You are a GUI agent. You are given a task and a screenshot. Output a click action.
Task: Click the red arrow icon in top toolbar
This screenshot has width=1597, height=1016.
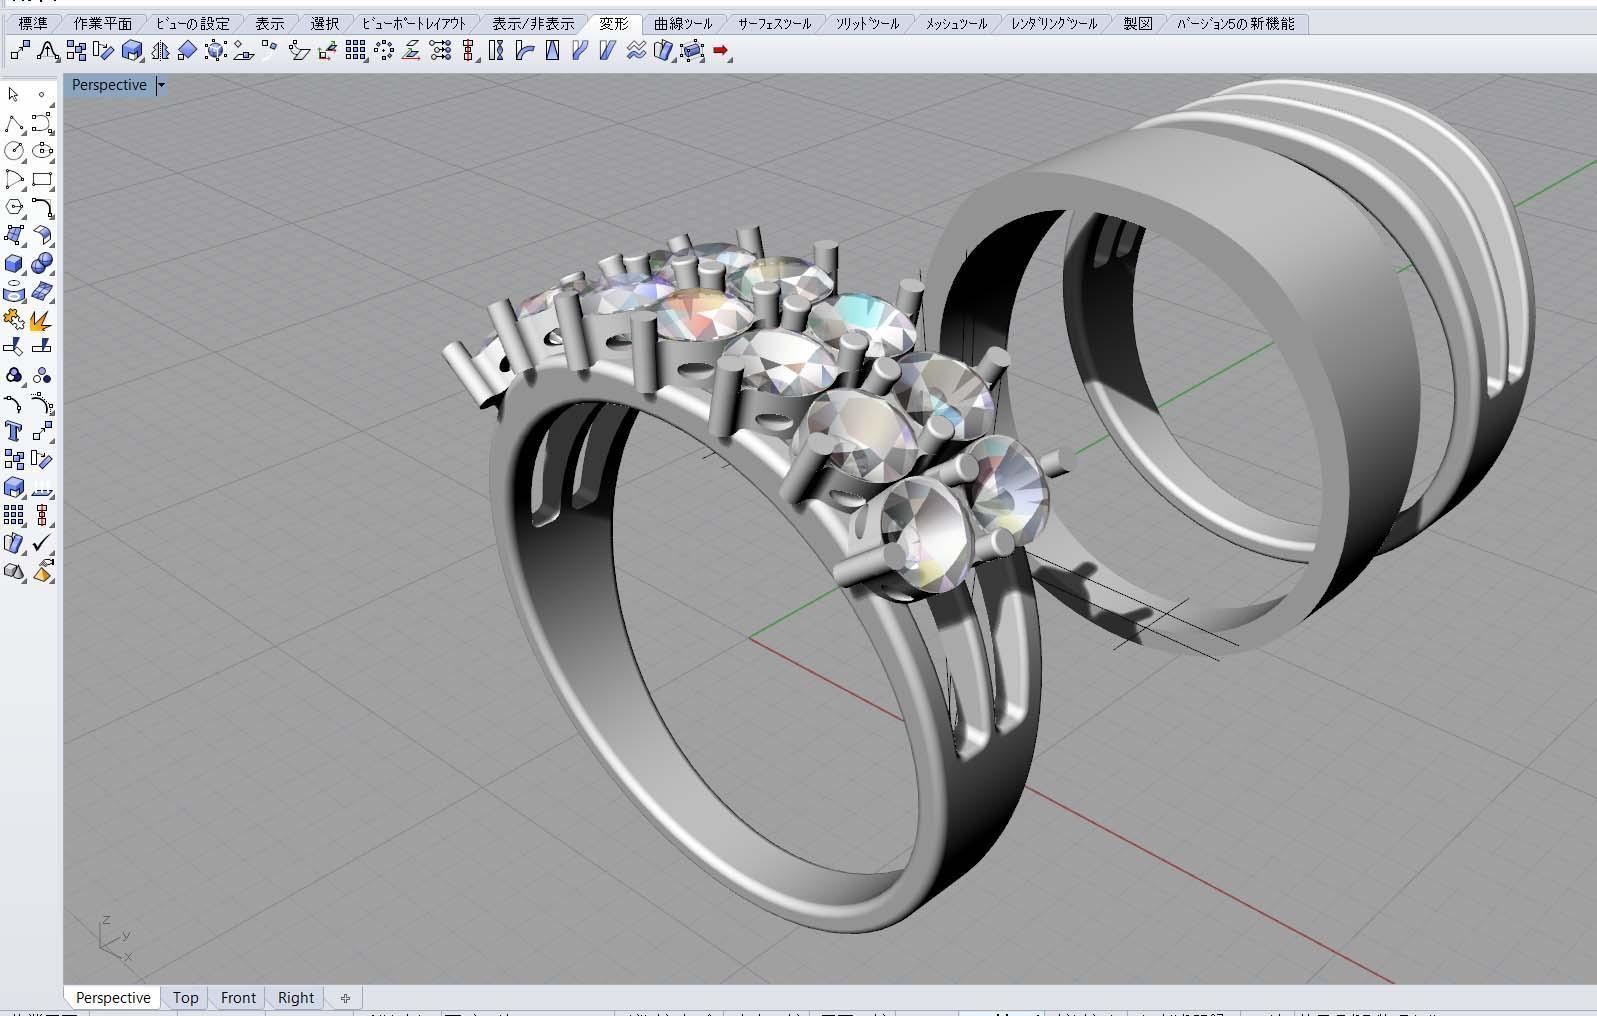click(x=722, y=51)
